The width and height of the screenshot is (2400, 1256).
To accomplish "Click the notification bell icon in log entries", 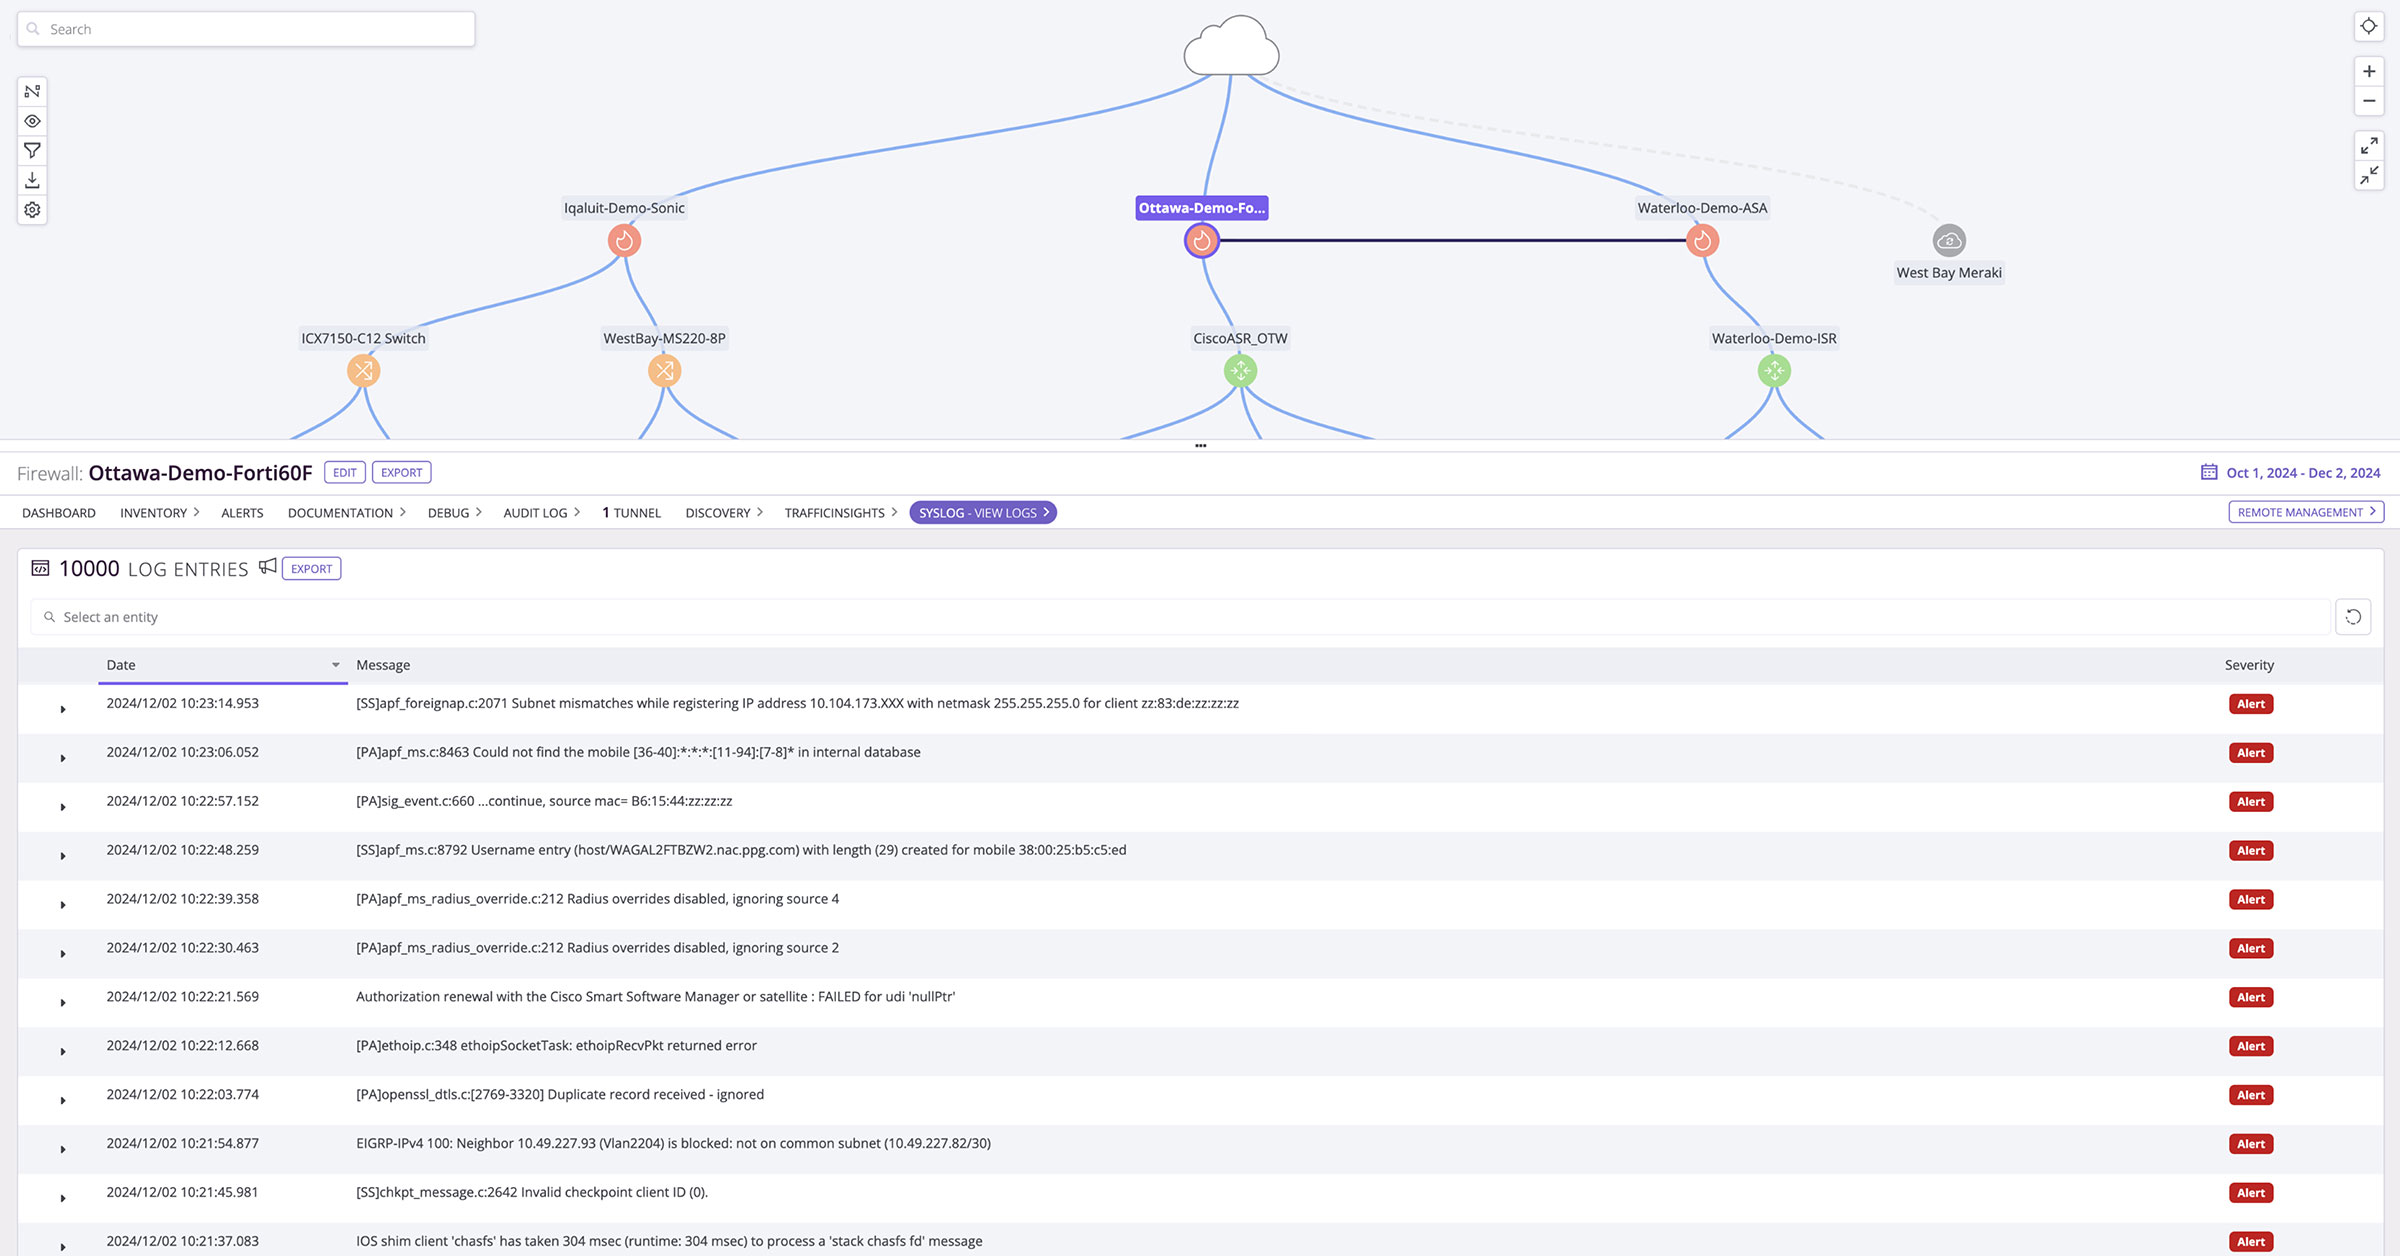I will (x=265, y=568).
